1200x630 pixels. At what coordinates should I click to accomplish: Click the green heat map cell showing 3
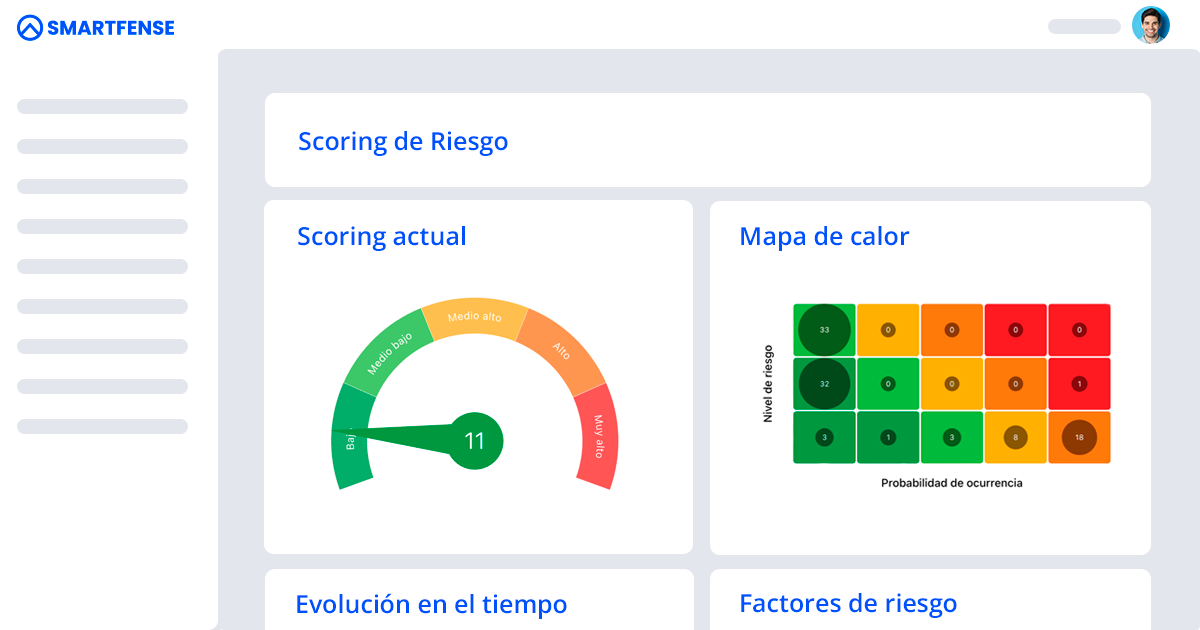(951, 437)
